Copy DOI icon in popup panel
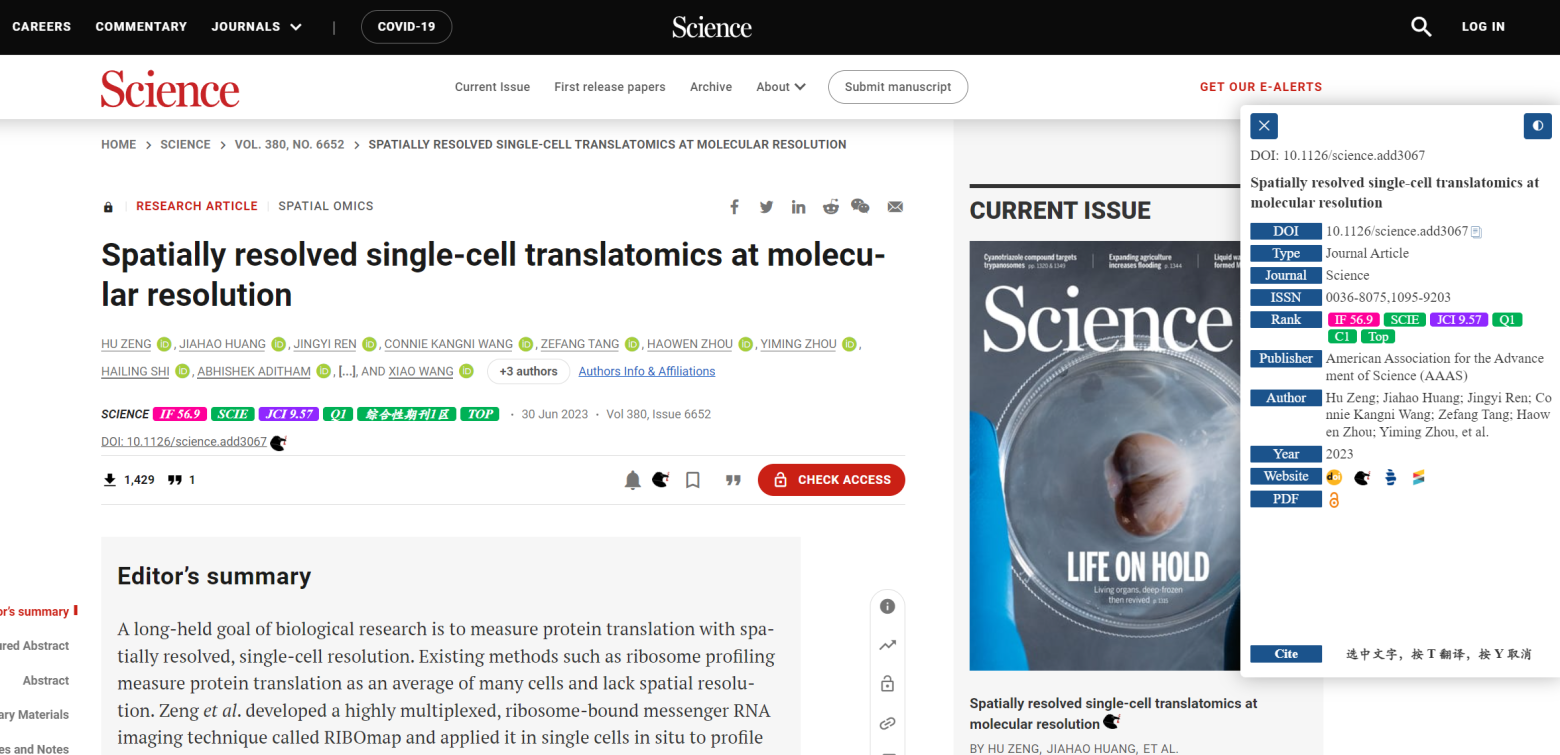 pos(1476,232)
